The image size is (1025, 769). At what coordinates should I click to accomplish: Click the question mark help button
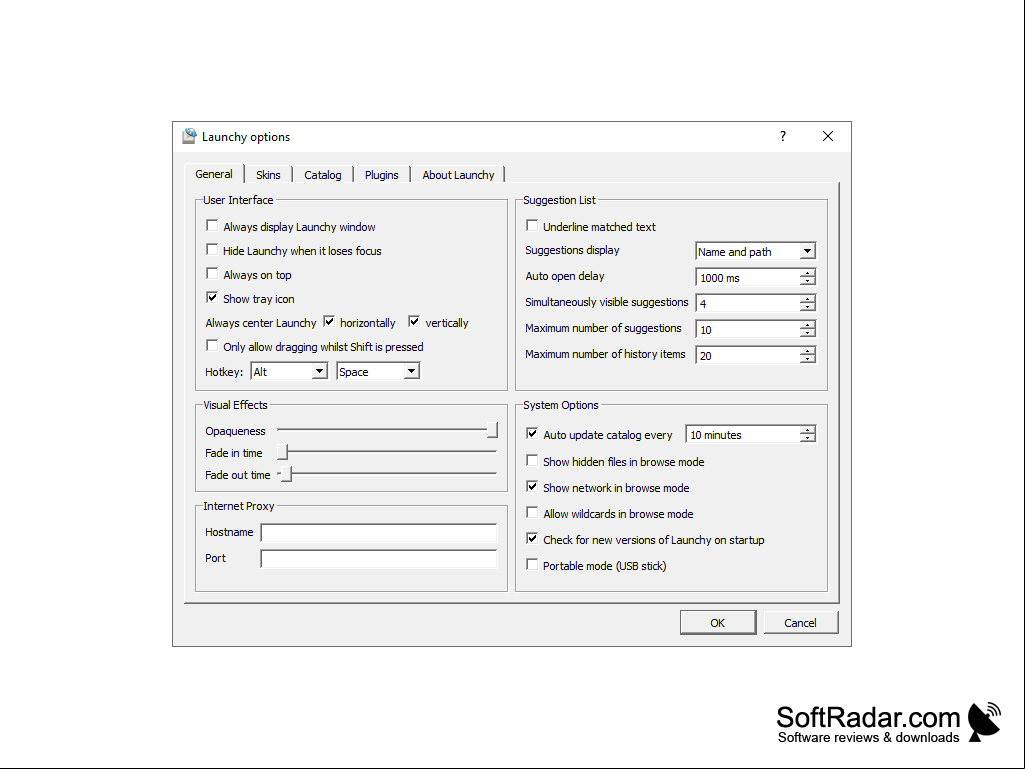click(x=782, y=136)
